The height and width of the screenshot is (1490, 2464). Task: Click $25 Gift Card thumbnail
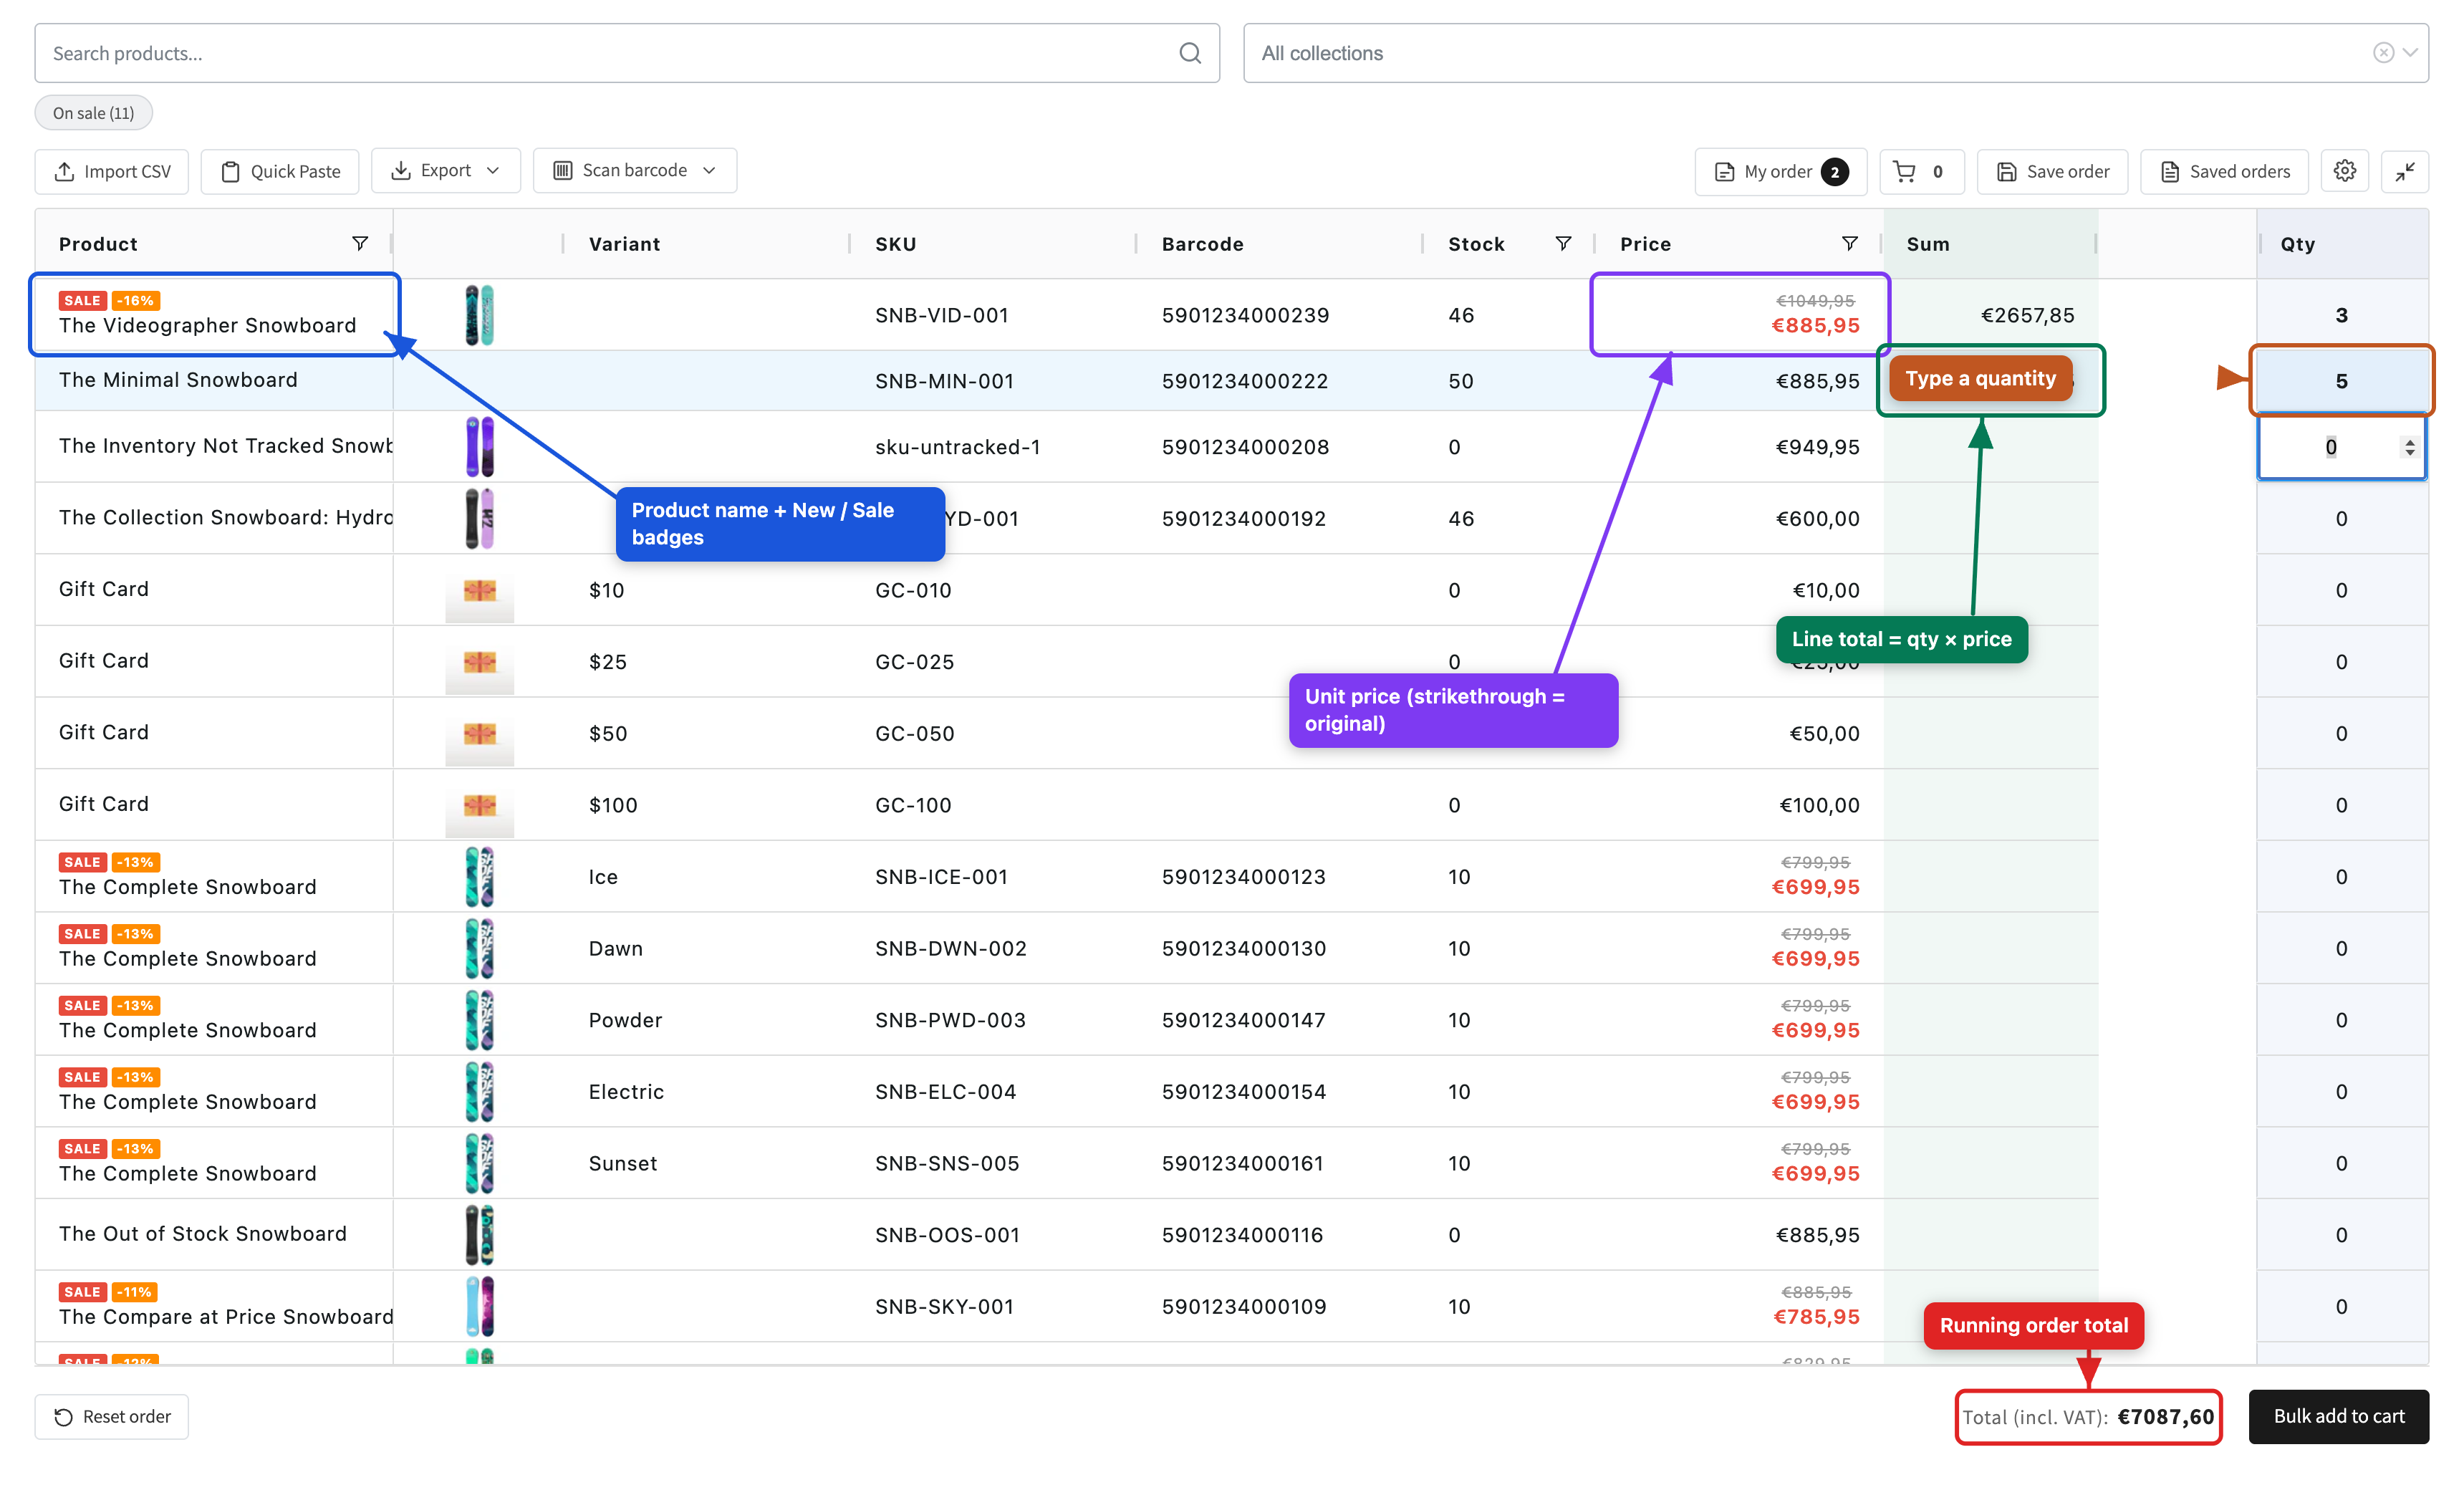[x=479, y=662]
